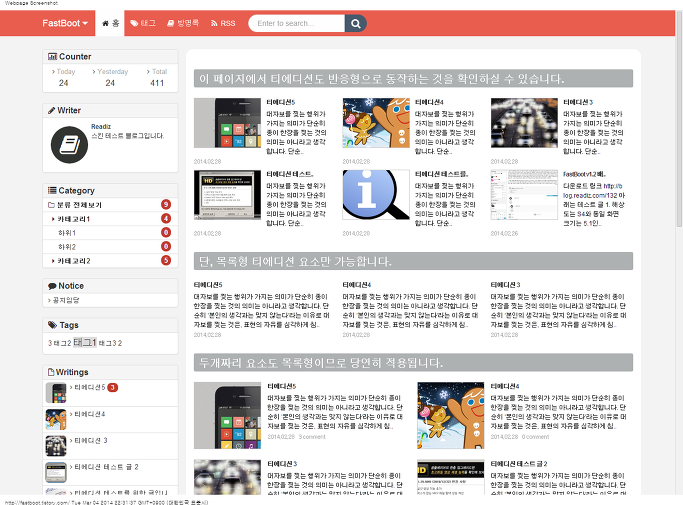Screen dimensions: 683x505
Task: Click comment badge 3 next to 티에디션5
Action: tap(112, 387)
